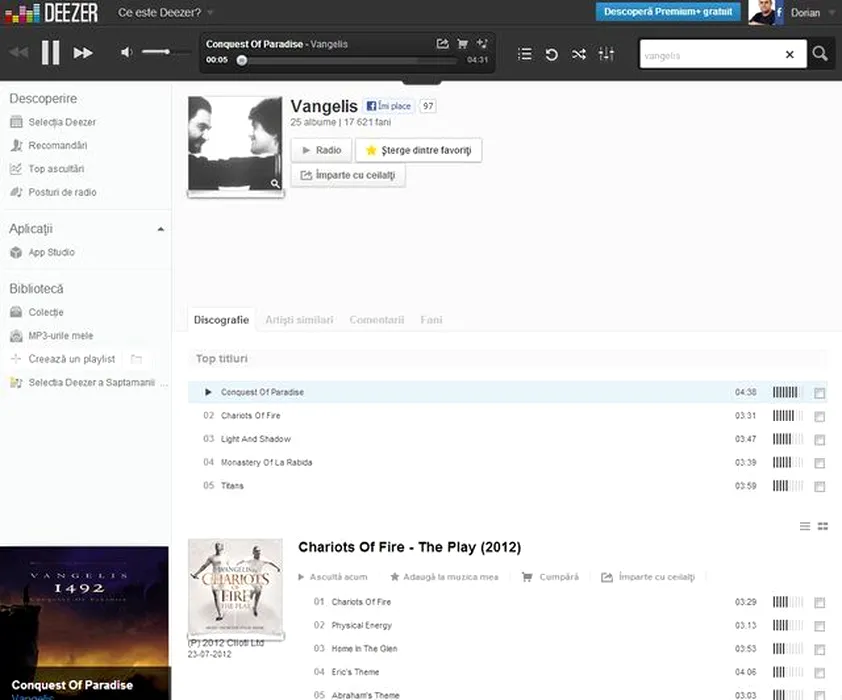Open Dorian's profile picture
This screenshot has height=700, width=842.
[x=761, y=12]
